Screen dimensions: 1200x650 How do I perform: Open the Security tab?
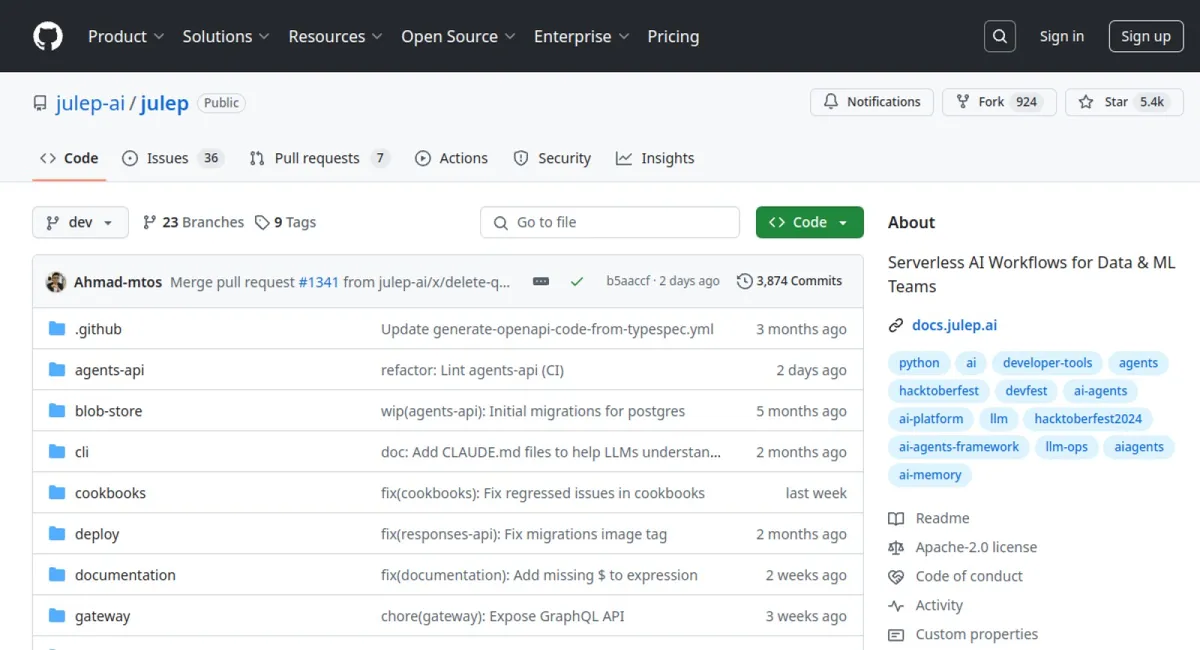coord(552,158)
